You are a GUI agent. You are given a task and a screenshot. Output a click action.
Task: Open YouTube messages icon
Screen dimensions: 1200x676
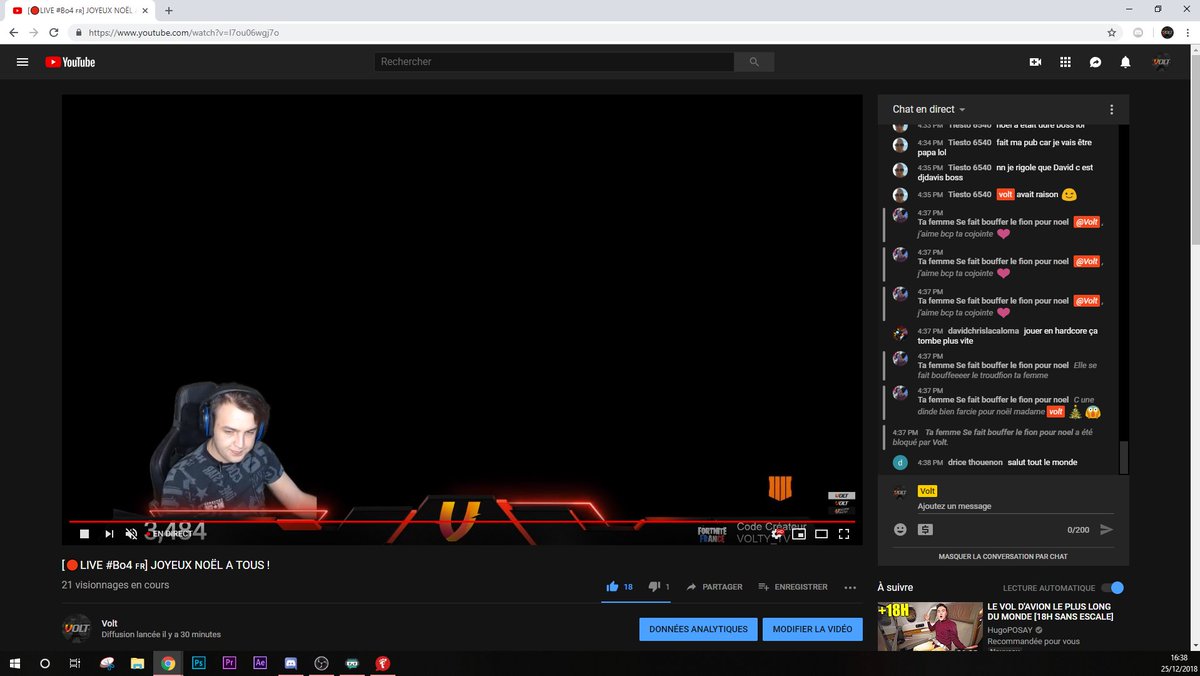click(x=1095, y=62)
